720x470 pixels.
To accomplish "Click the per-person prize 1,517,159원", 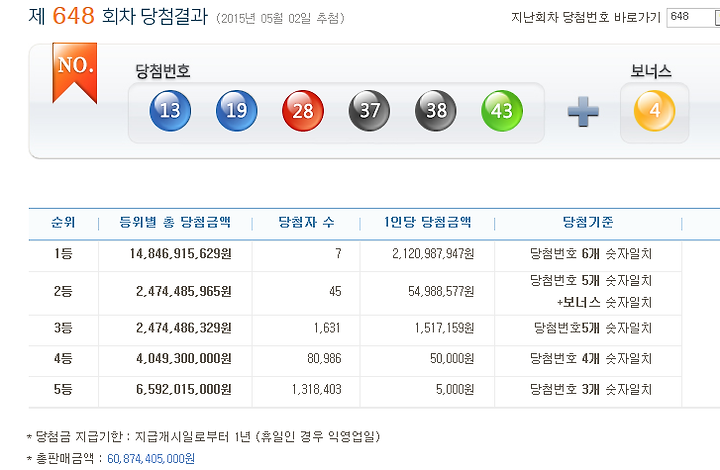I will click(x=444, y=328).
